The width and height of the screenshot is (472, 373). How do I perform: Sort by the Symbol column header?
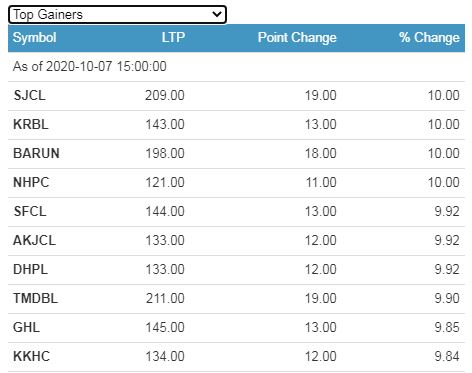coord(34,38)
